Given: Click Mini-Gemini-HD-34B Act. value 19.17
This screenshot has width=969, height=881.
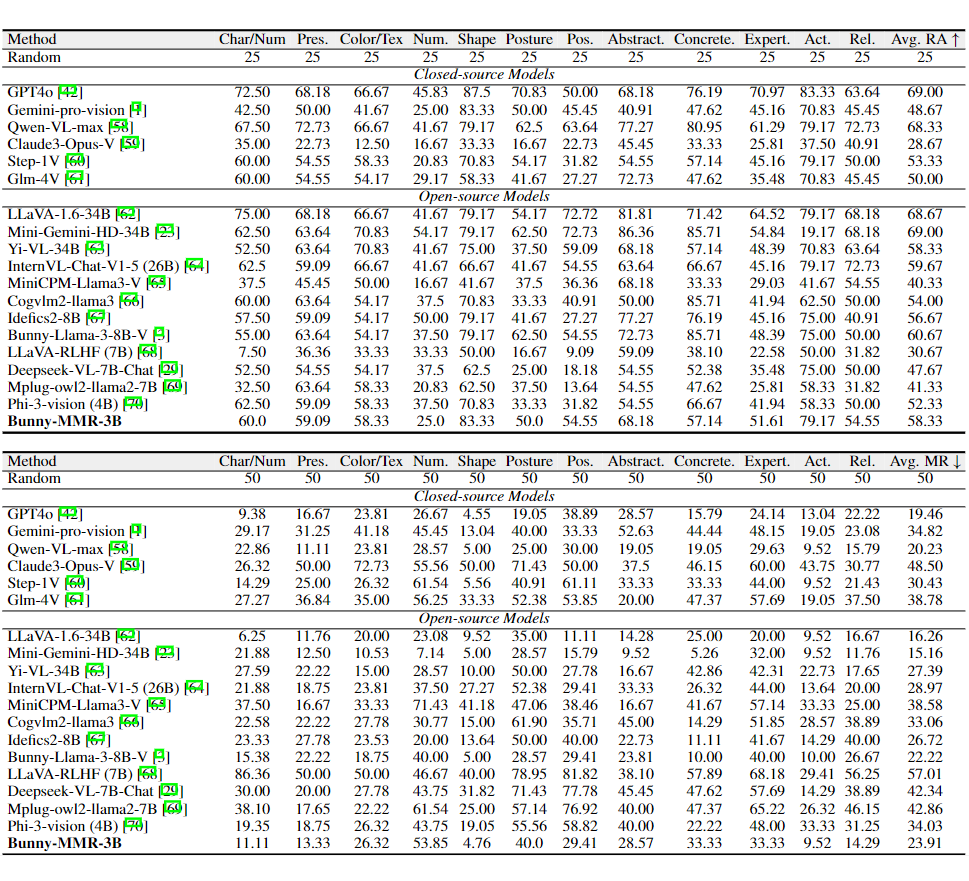Looking at the screenshot, I should click(x=817, y=232).
